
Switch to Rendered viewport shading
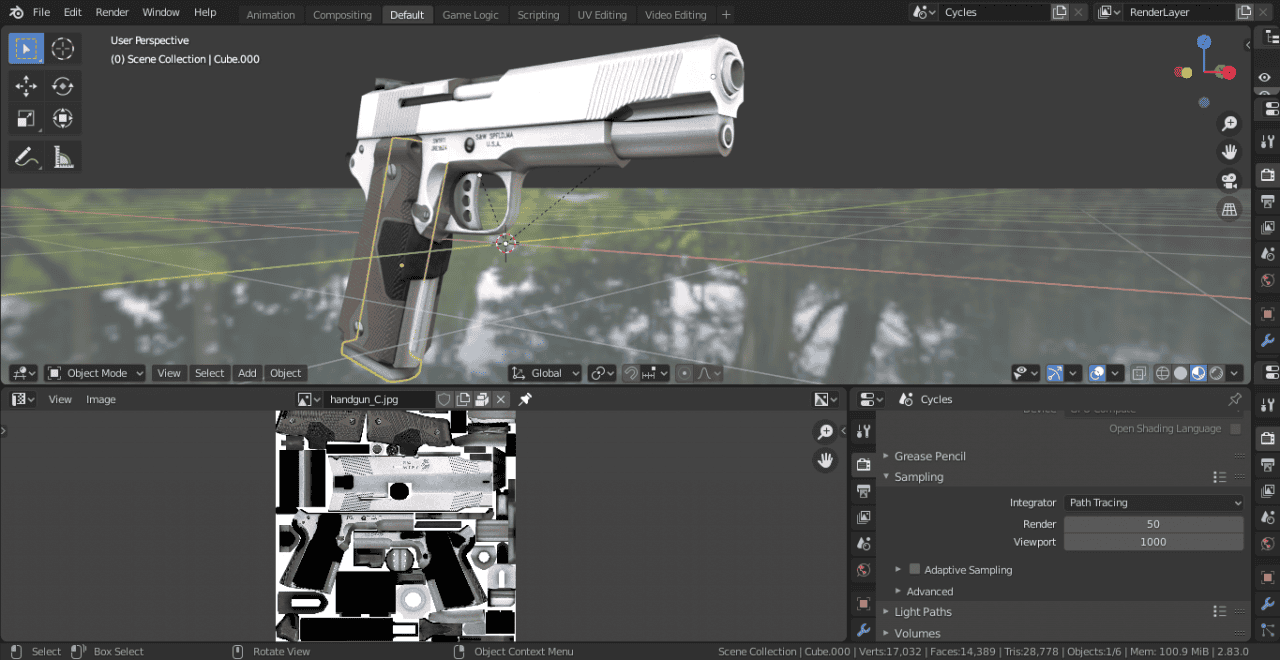[x=1214, y=373]
